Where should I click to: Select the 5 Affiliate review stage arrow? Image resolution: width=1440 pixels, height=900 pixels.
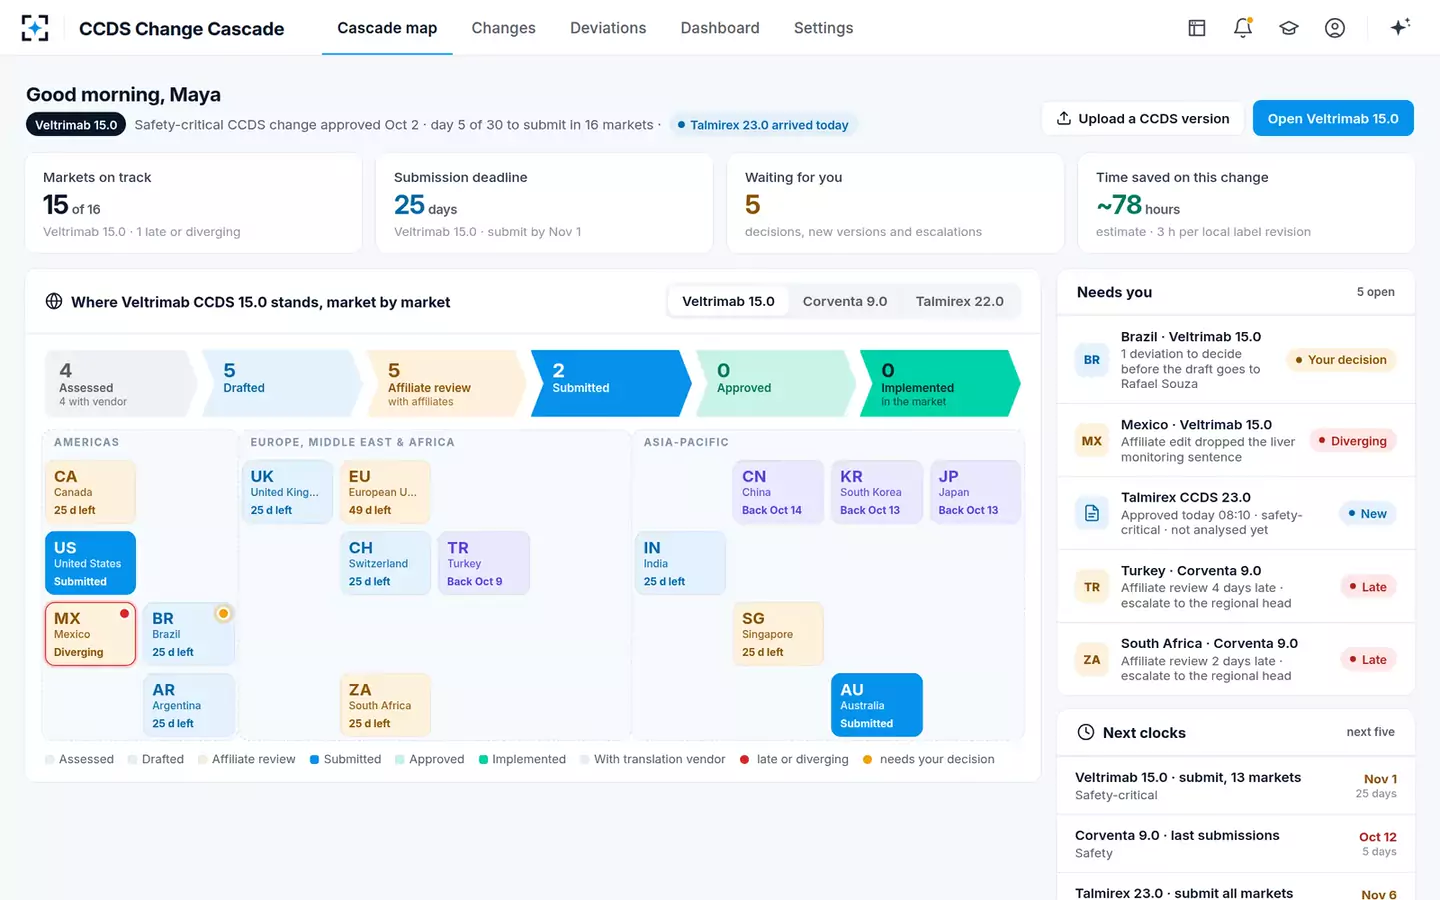coord(446,383)
